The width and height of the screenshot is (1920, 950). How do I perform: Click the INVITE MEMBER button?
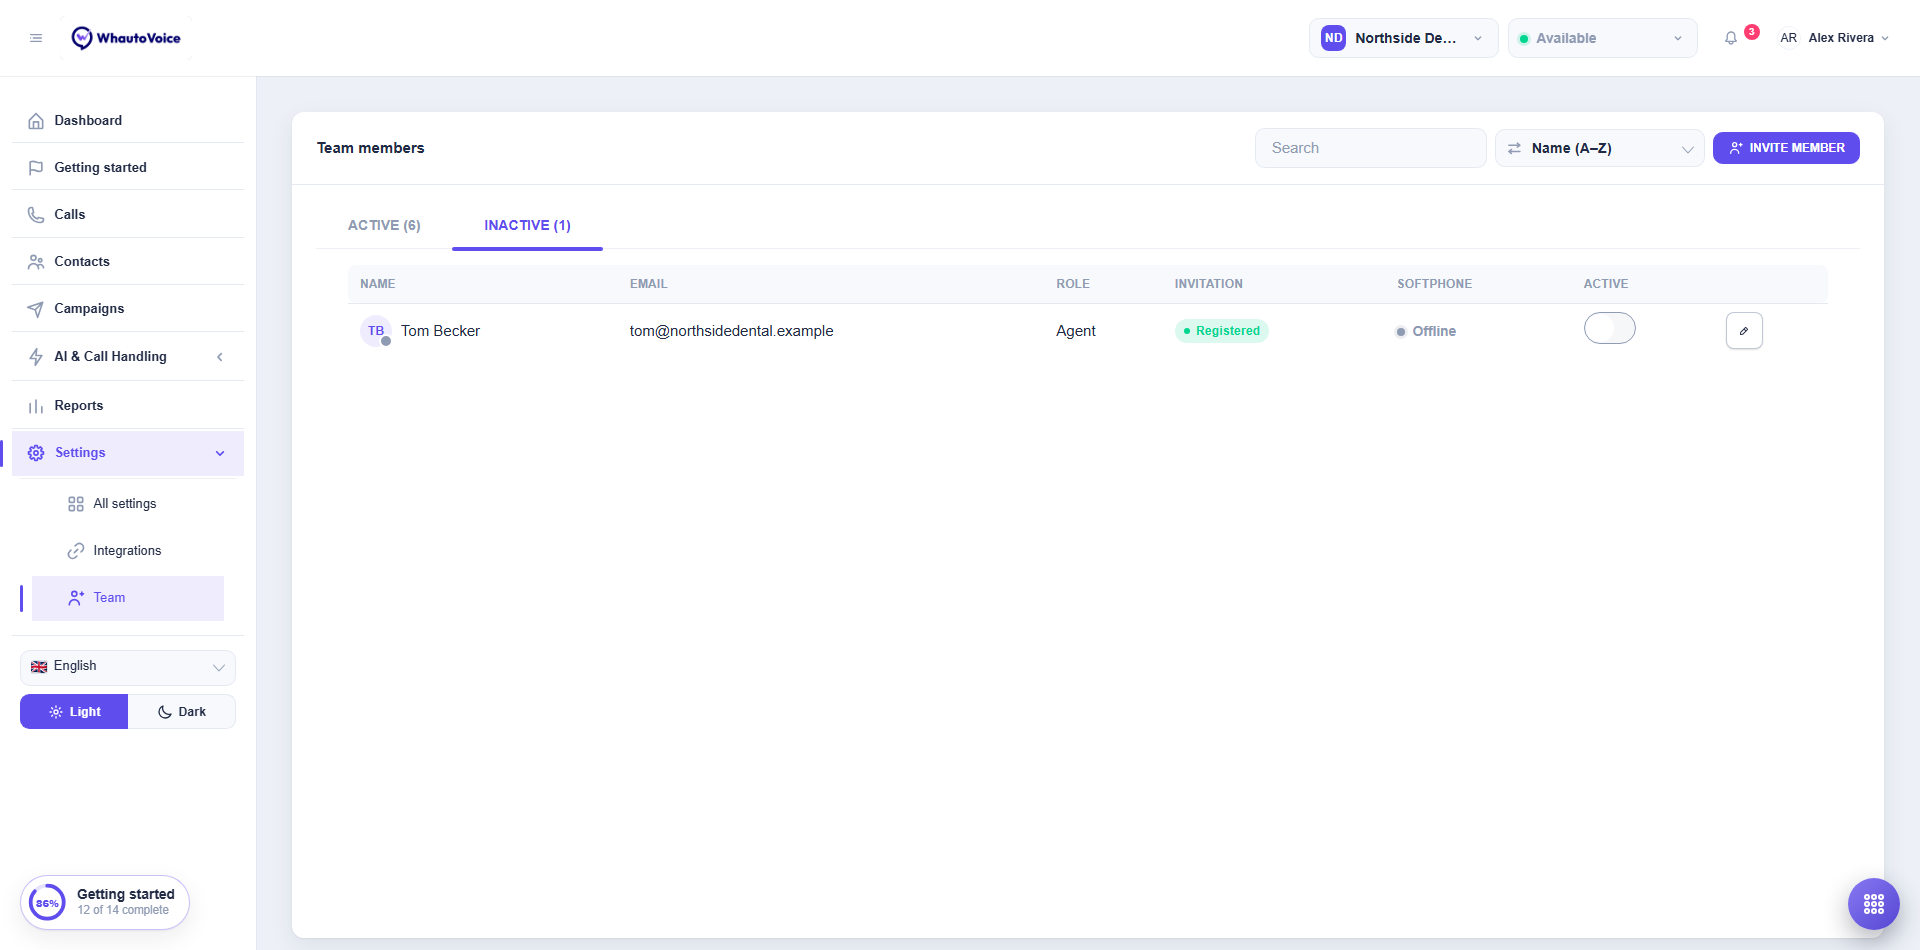[1786, 148]
